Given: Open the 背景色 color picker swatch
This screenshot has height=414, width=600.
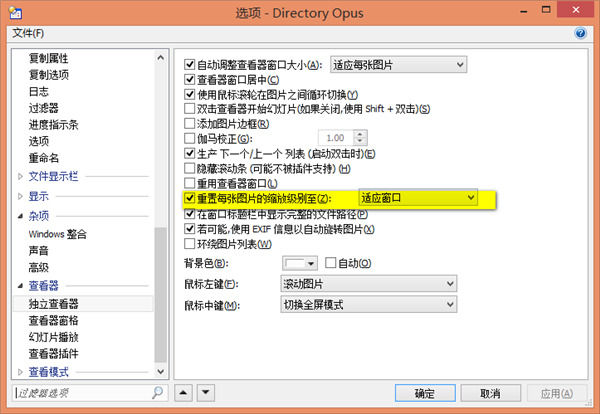Looking at the screenshot, I should point(300,263).
